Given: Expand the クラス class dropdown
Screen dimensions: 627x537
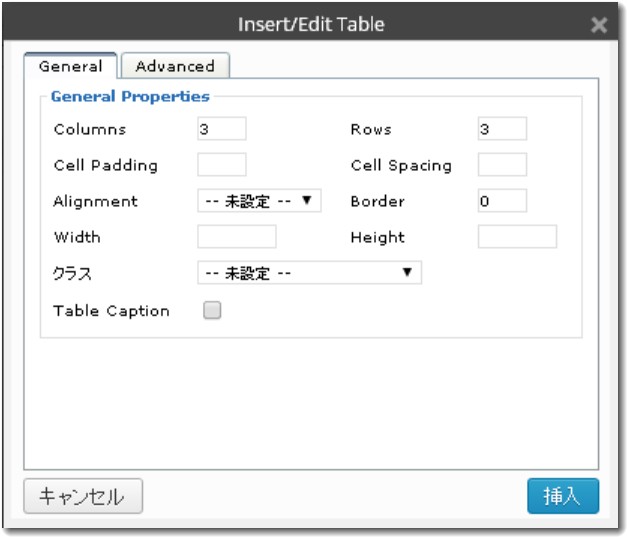Looking at the screenshot, I should tap(309, 273).
